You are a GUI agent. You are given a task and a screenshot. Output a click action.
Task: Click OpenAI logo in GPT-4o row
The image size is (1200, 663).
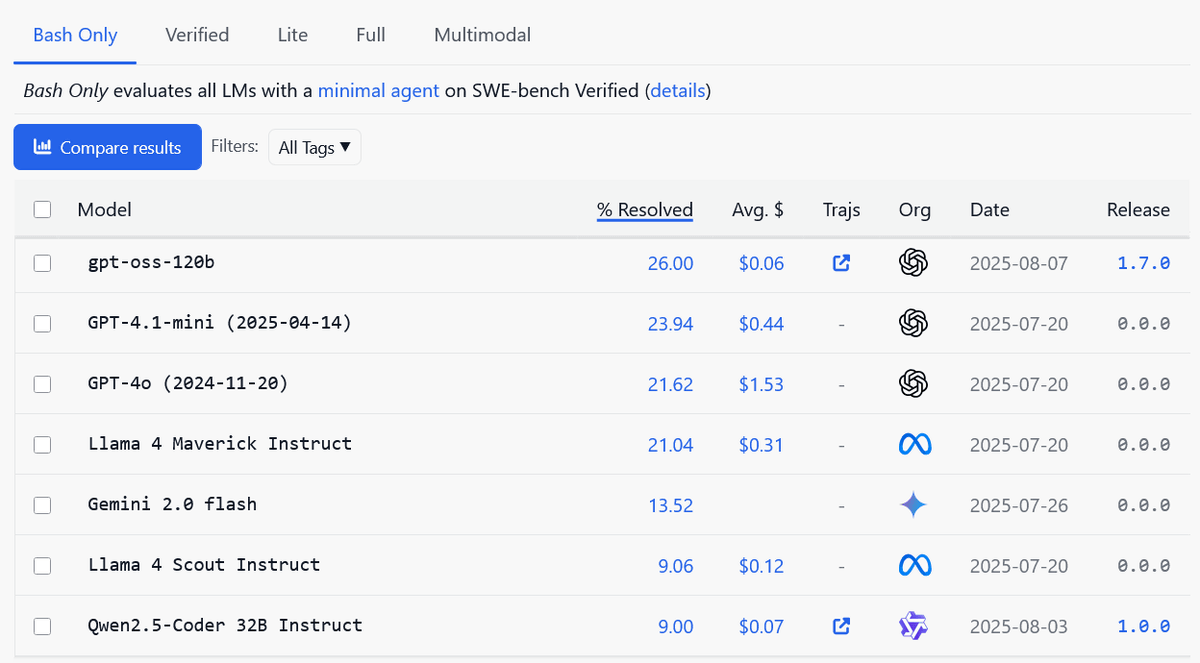pyautogui.click(x=913, y=384)
